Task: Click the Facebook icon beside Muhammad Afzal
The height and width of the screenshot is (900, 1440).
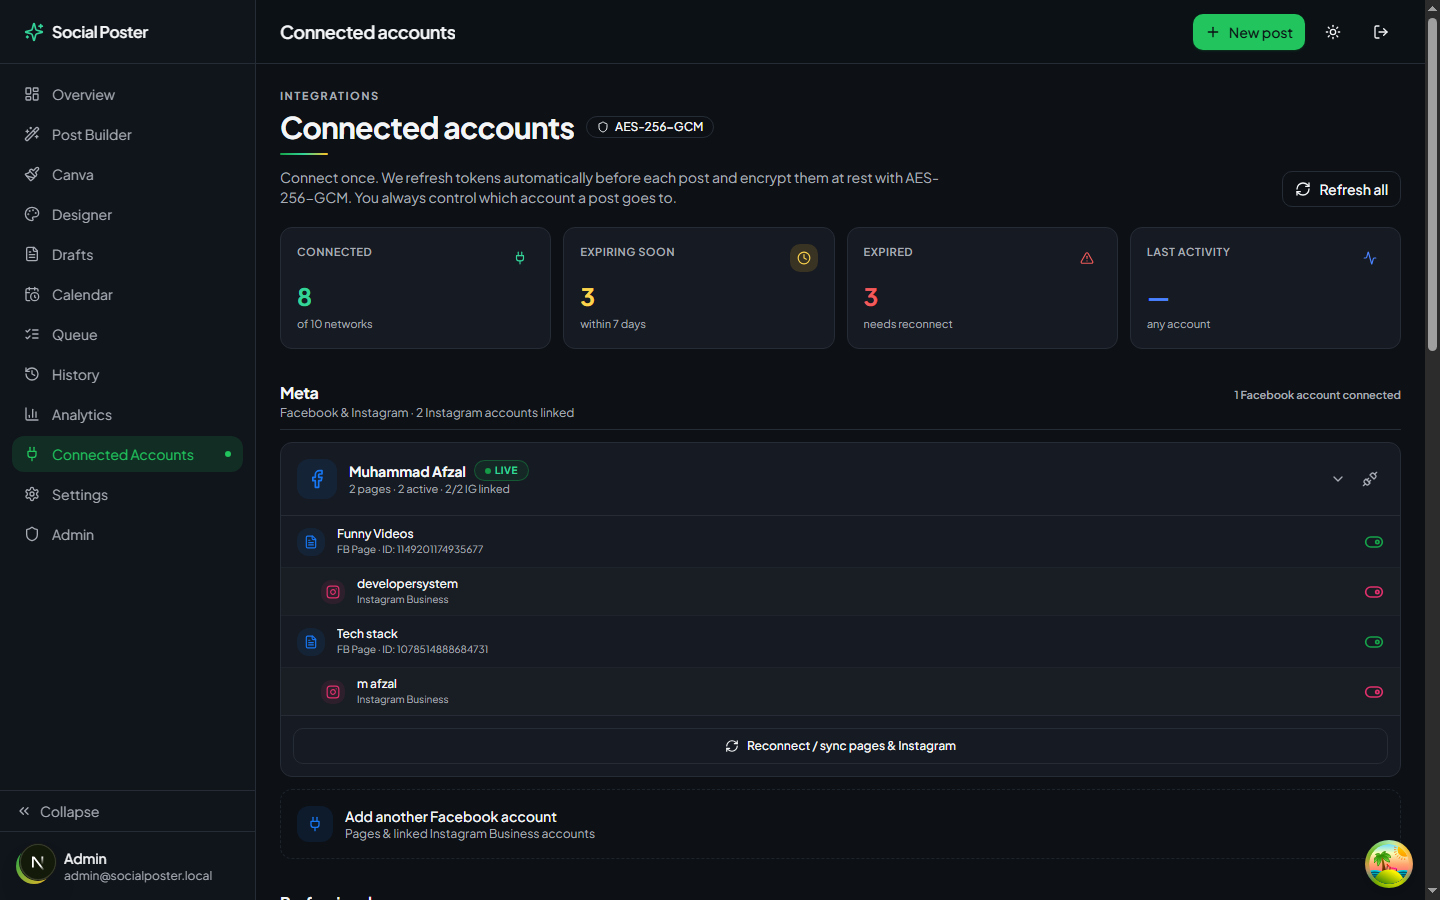Action: click(x=317, y=479)
